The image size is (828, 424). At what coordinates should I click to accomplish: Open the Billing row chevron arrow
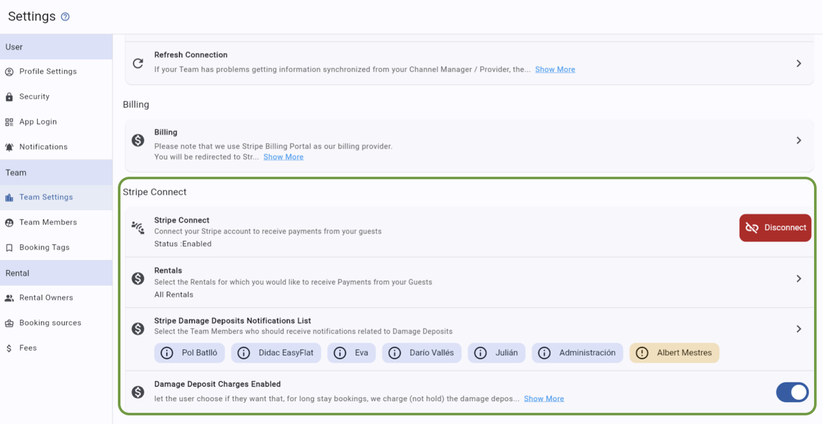point(798,140)
